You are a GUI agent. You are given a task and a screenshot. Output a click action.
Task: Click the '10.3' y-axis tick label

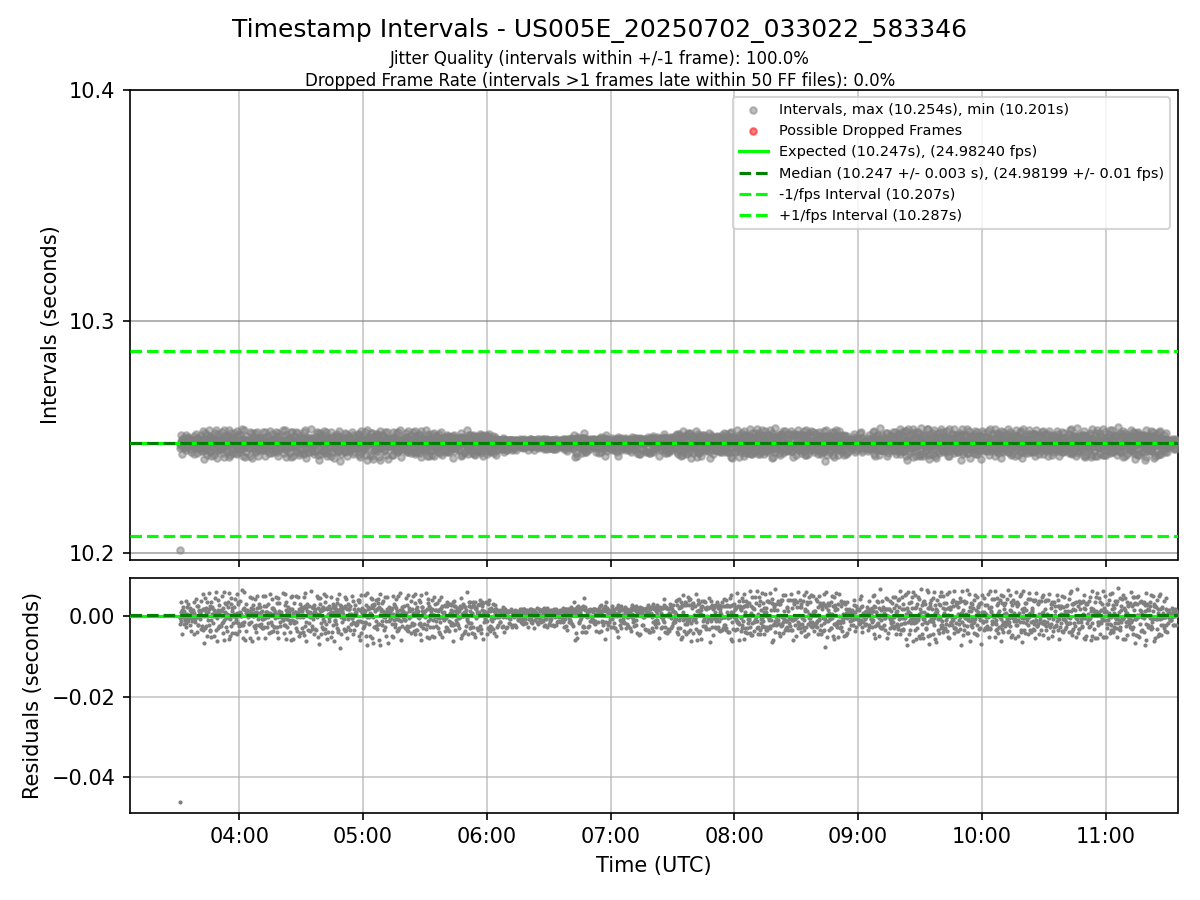coord(94,322)
